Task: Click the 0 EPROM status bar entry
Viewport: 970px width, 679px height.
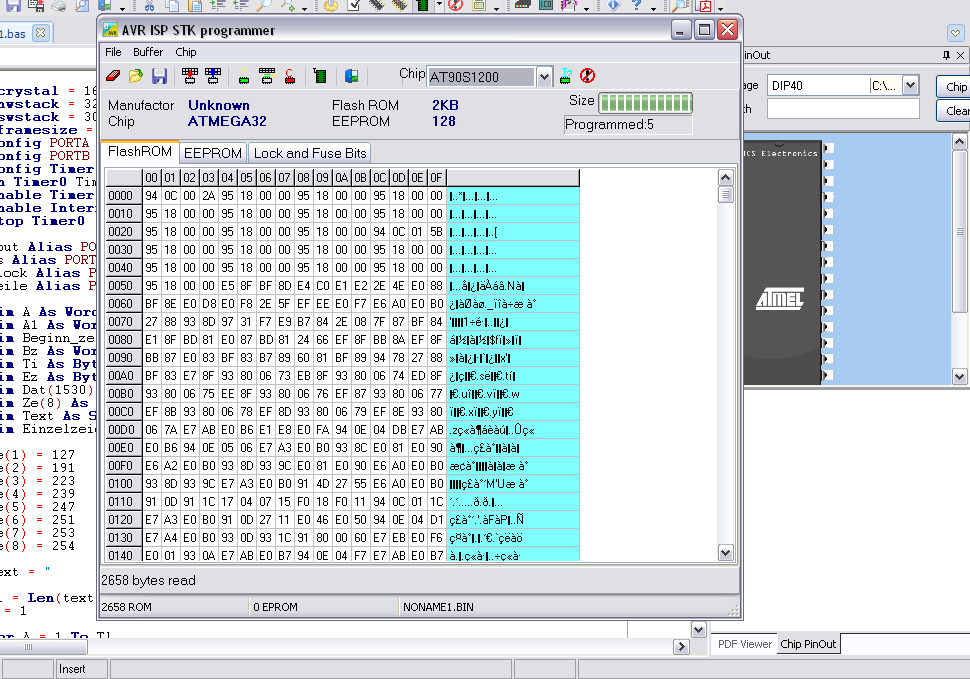Action: point(275,607)
